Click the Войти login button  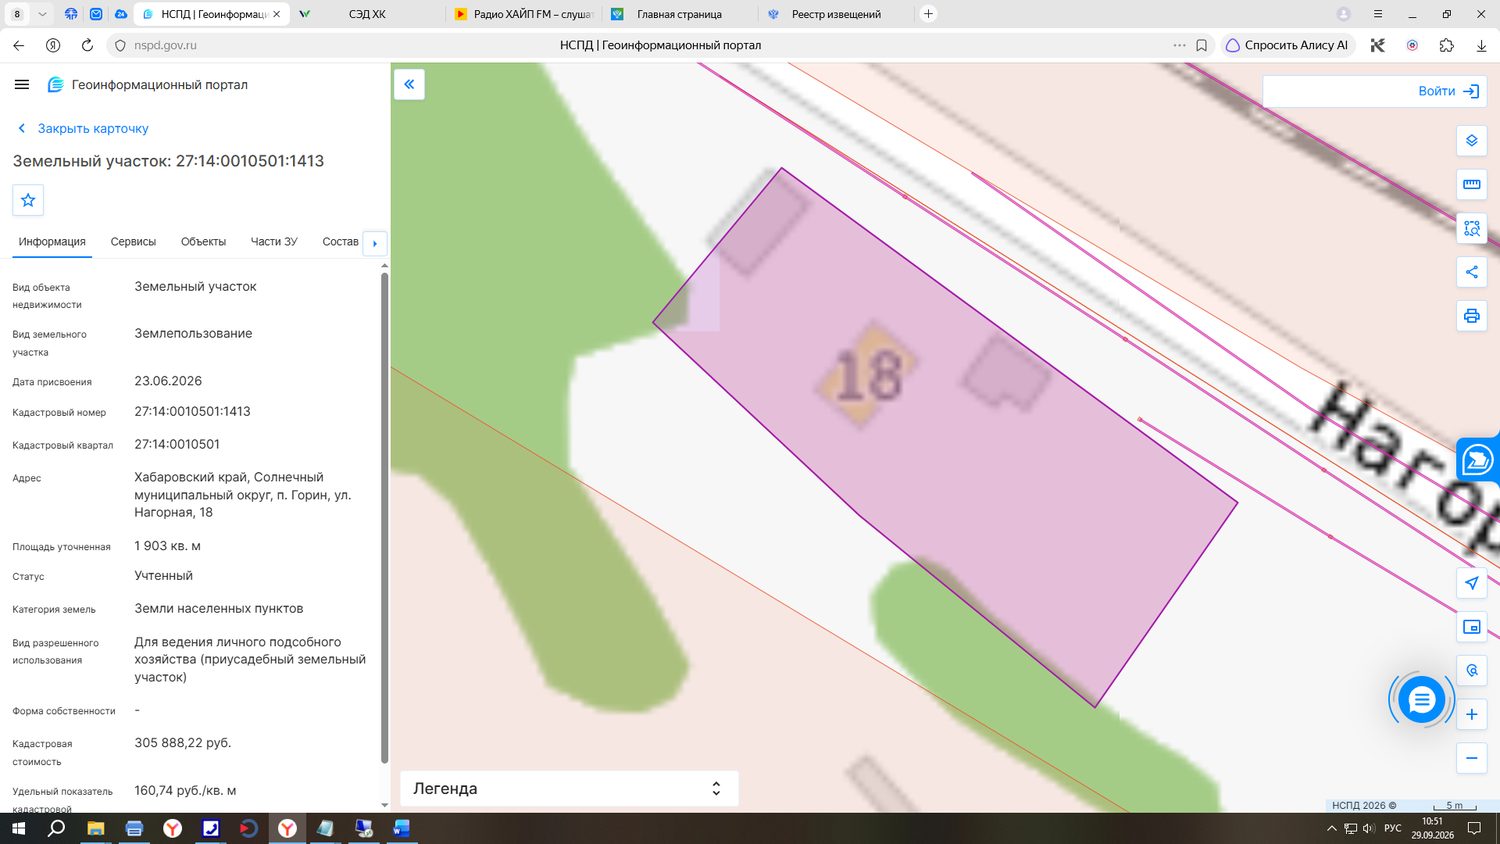coord(1447,91)
